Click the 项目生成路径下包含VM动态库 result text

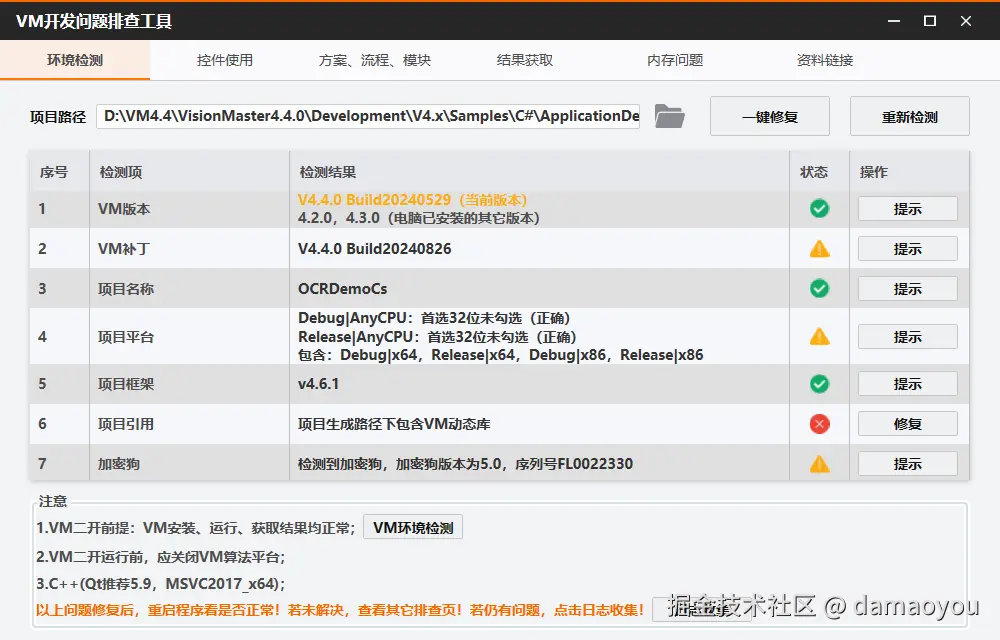tap(394, 424)
